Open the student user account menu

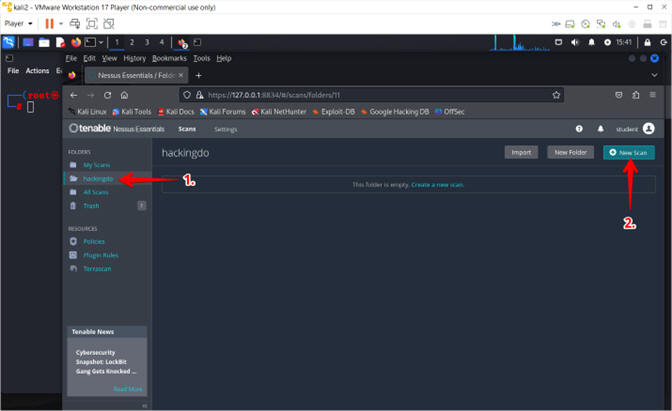(635, 129)
